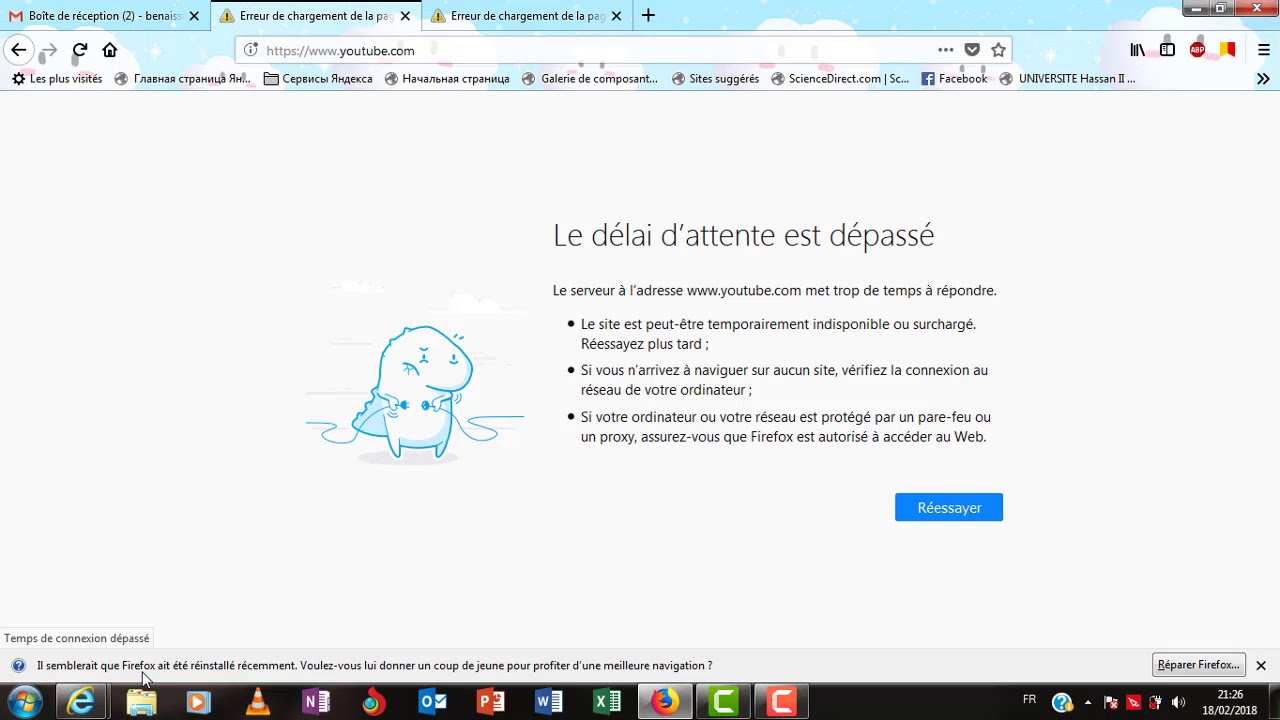Open Excel from taskbar
The width and height of the screenshot is (1280, 720).
coord(607,702)
